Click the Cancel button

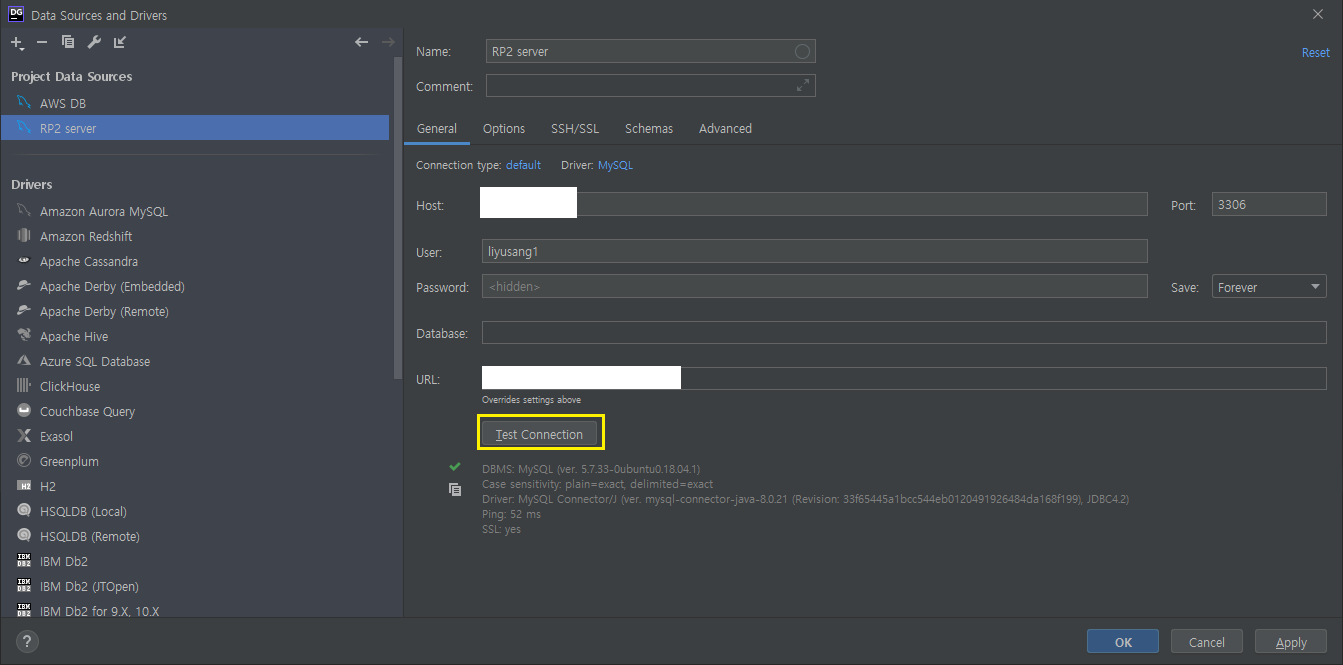(1207, 642)
